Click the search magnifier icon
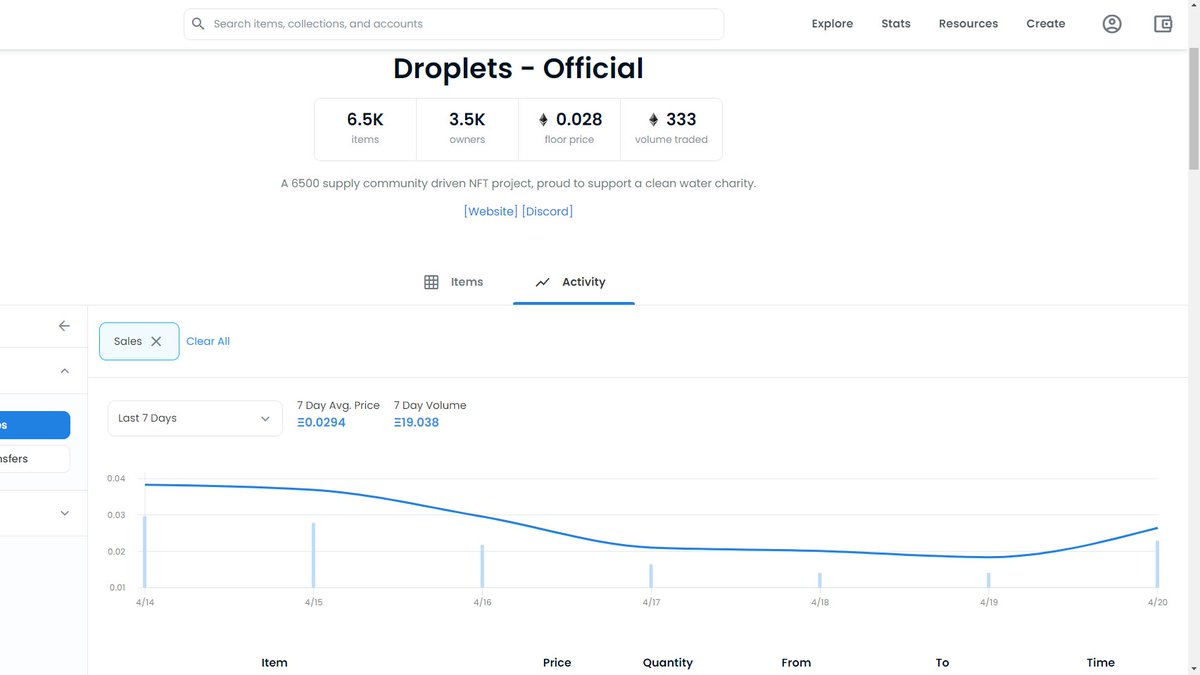The height and width of the screenshot is (675, 1200). pos(198,24)
